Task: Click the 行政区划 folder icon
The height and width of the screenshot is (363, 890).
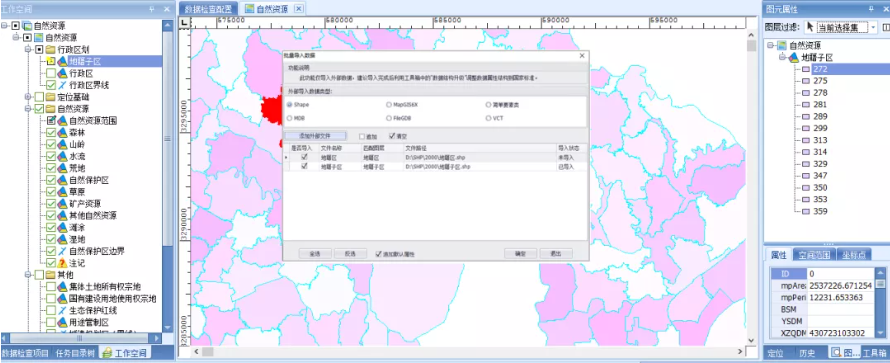Action: click(x=51, y=49)
